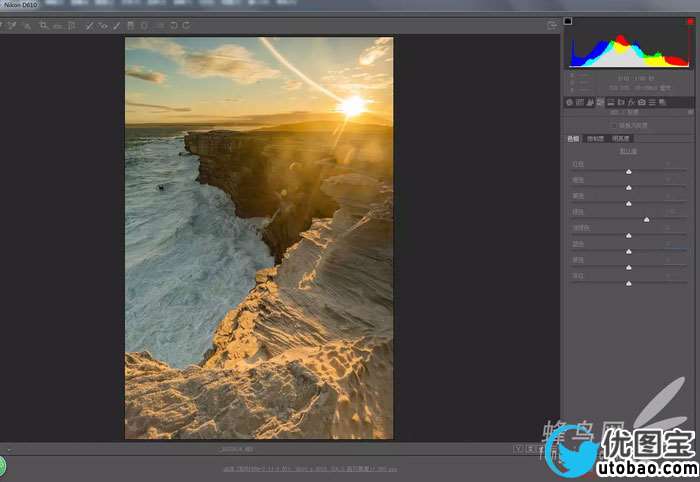
Task: Toggle the highlight clipping warning on histogram
Action: (x=690, y=21)
